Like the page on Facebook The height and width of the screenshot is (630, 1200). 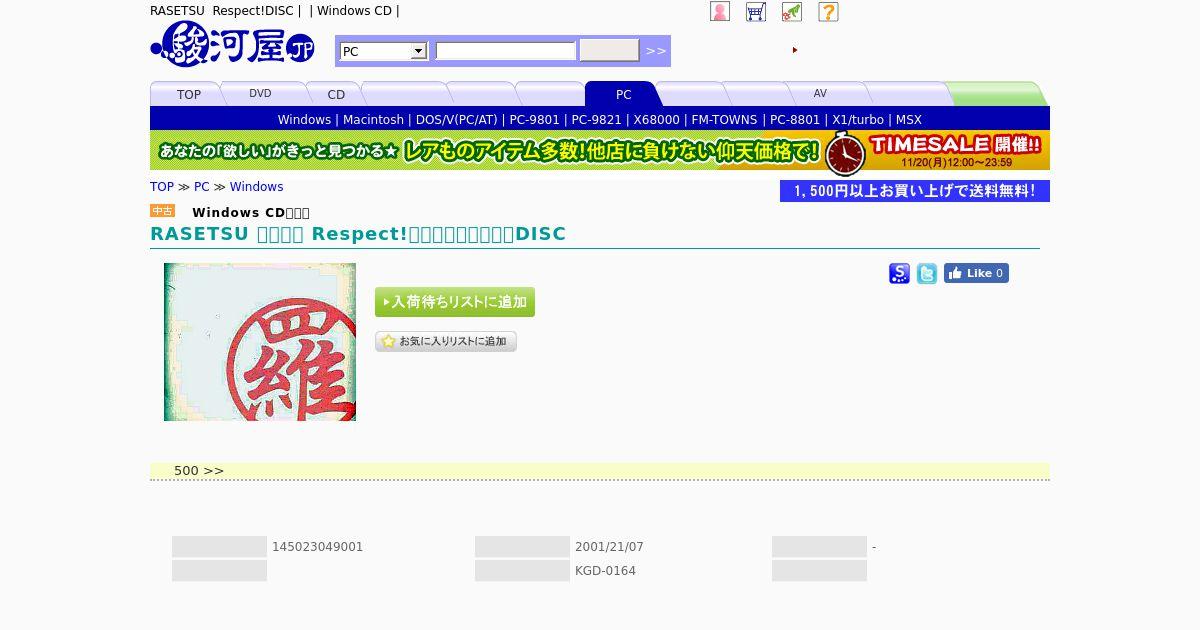(976, 273)
